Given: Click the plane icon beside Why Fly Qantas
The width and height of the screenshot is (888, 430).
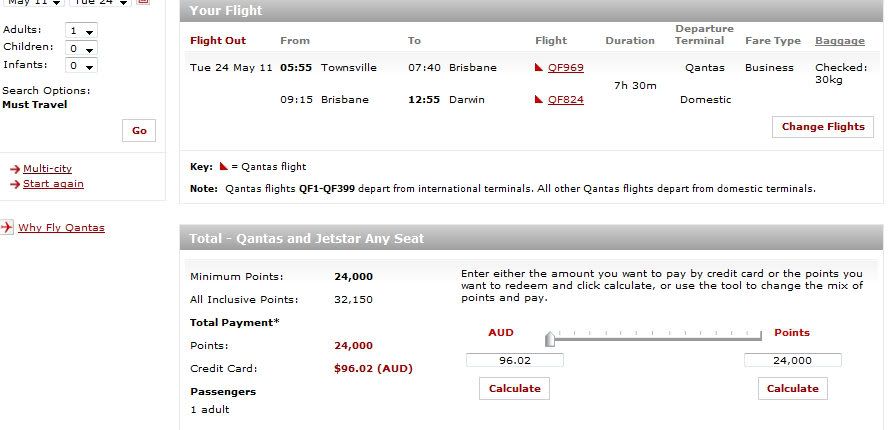Looking at the screenshot, I should pyautogui.click(x=7, y=228).
